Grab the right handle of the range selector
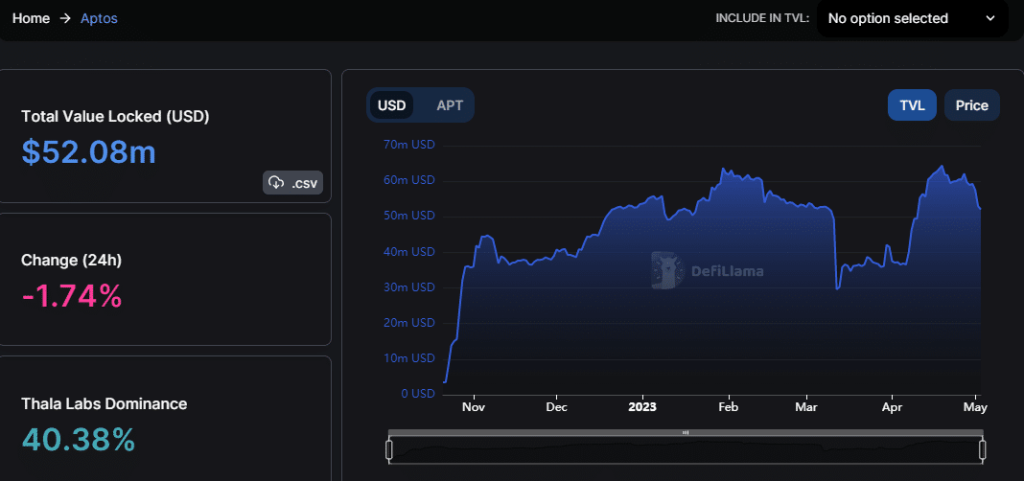This screenshot has width=1024, height=481. 982,450
